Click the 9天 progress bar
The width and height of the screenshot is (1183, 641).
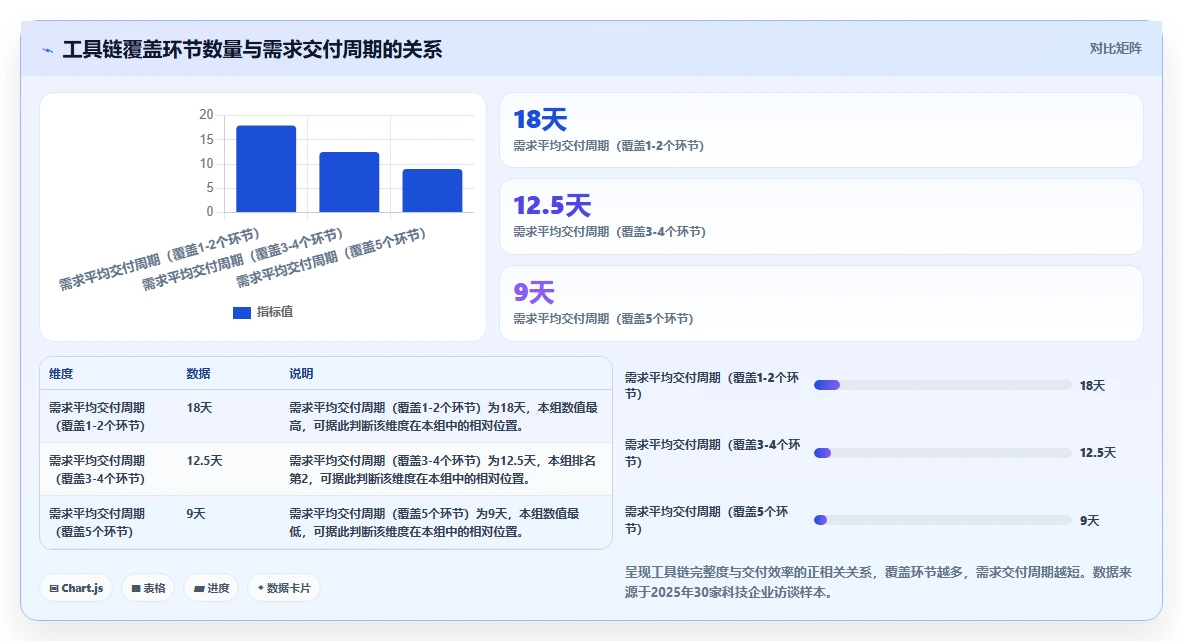[942, 520]
